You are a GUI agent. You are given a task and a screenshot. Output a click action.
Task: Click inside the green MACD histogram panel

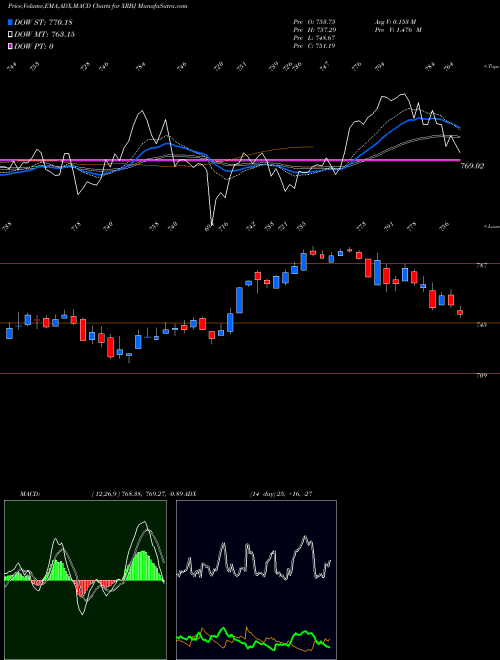(85, 580)
